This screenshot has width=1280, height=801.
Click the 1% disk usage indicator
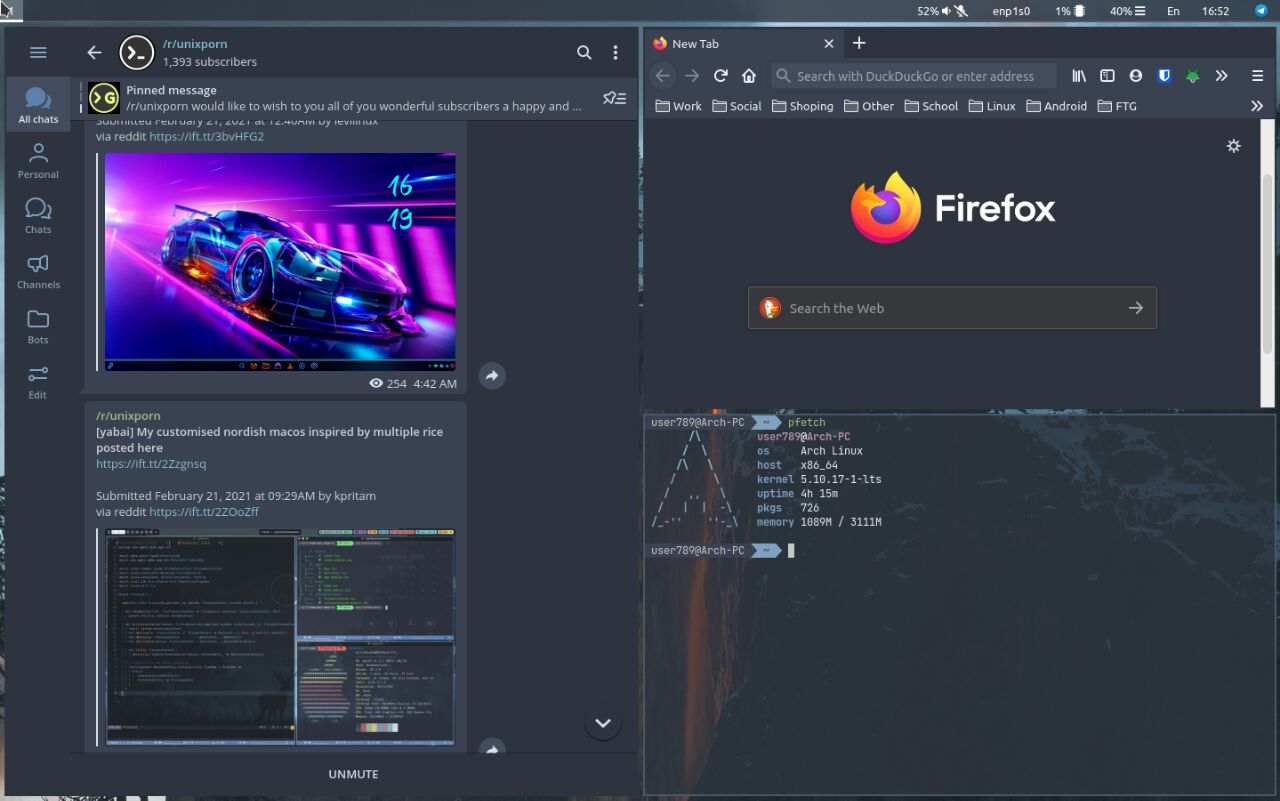coord(1070,11)
